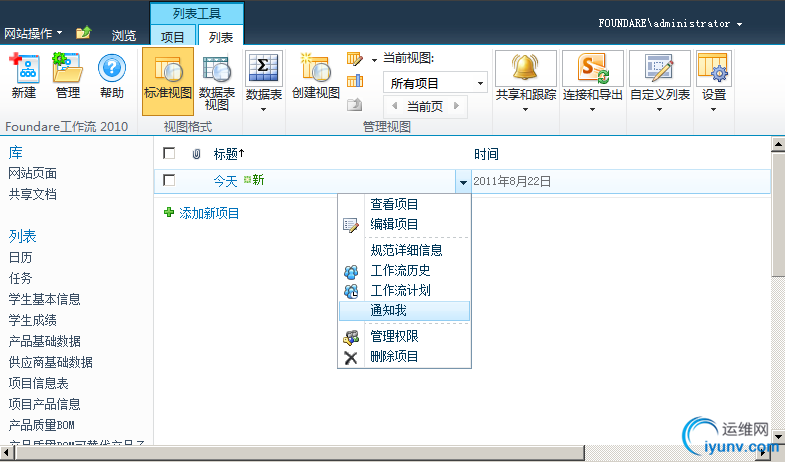This screenshot has width=785, height=463.
Task: Click the 自定义列表 customize icon
Action: (x=660, y=68)
